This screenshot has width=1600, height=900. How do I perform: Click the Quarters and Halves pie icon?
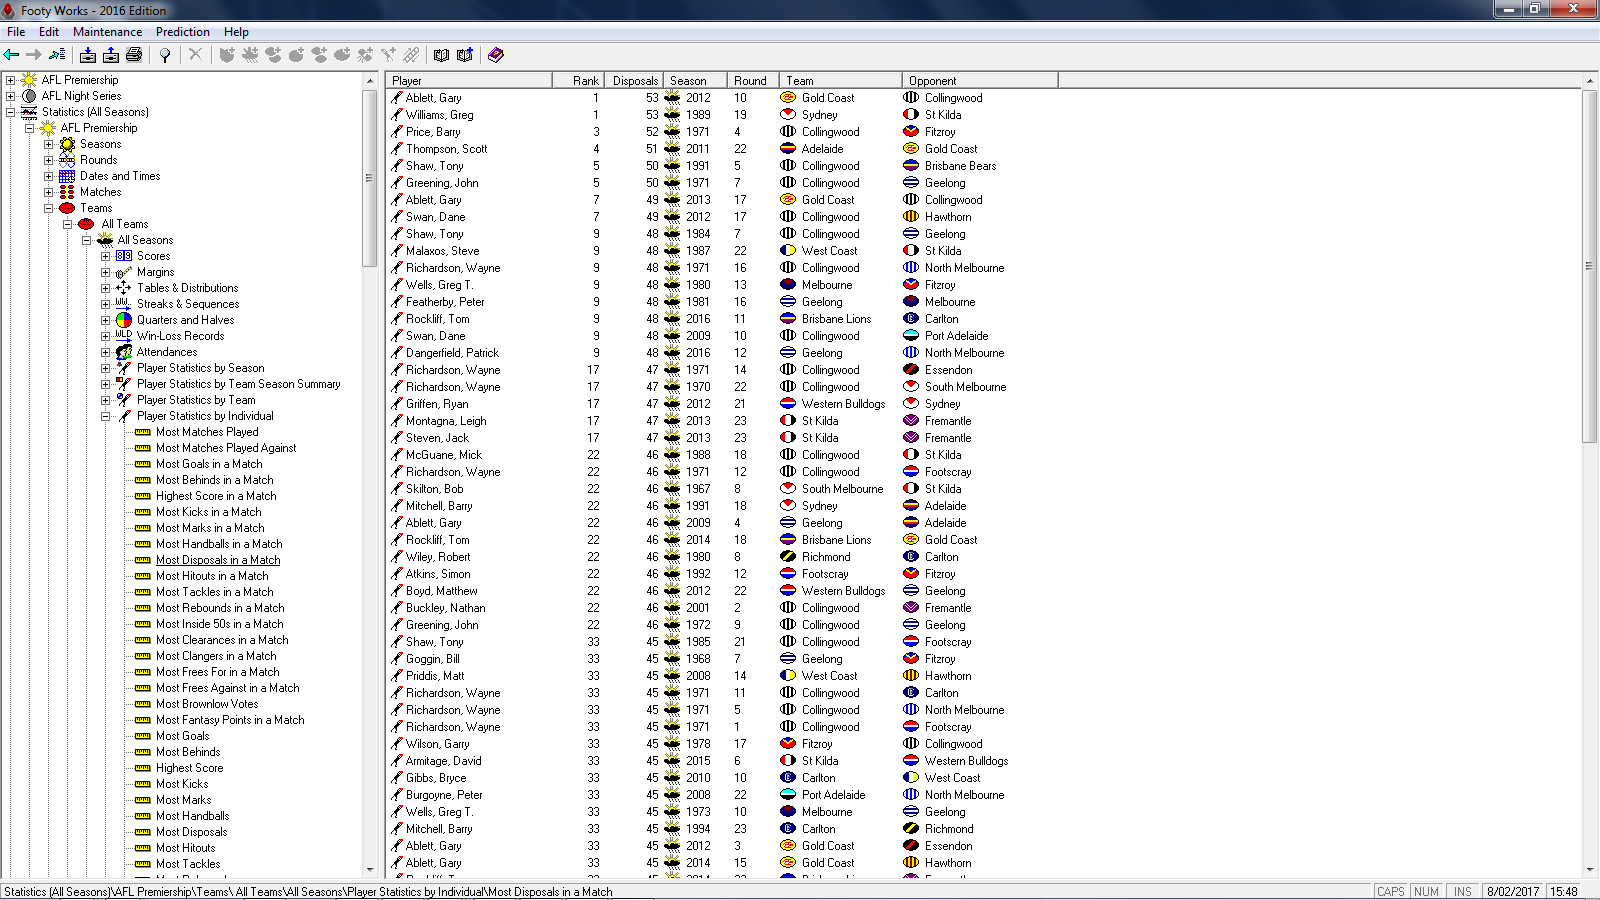tap(124, 320)
